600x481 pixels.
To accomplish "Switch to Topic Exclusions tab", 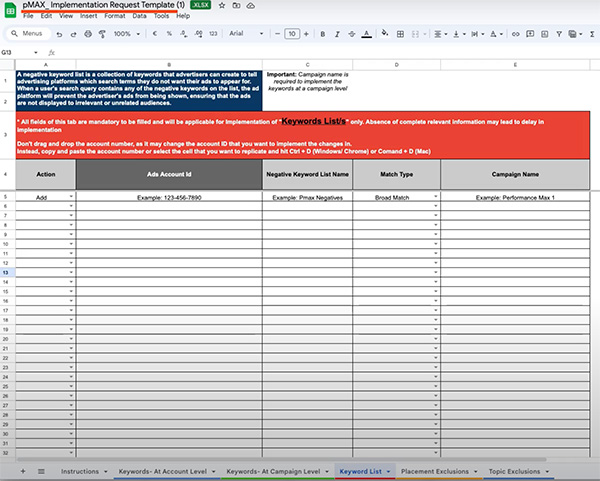I will [x=514, y=471].
